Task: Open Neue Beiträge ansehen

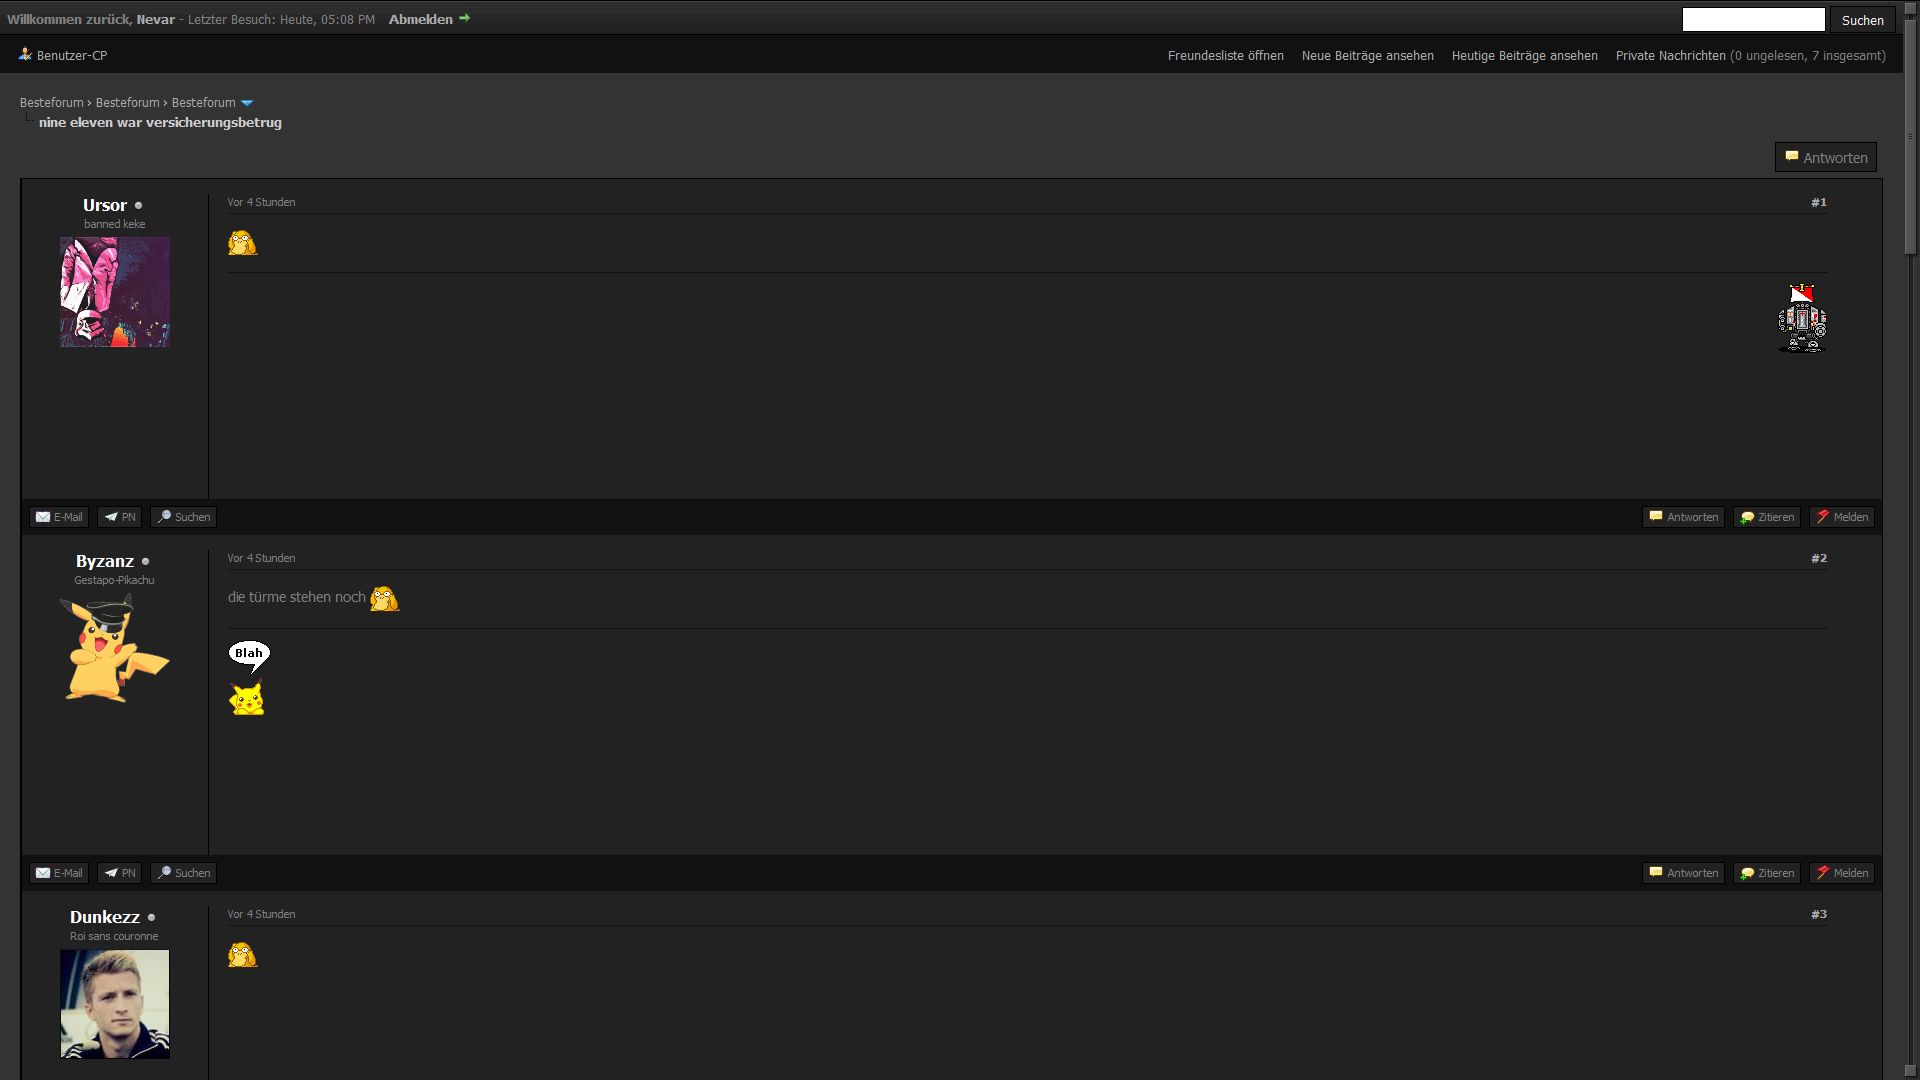Action: tap(1367, 56)
